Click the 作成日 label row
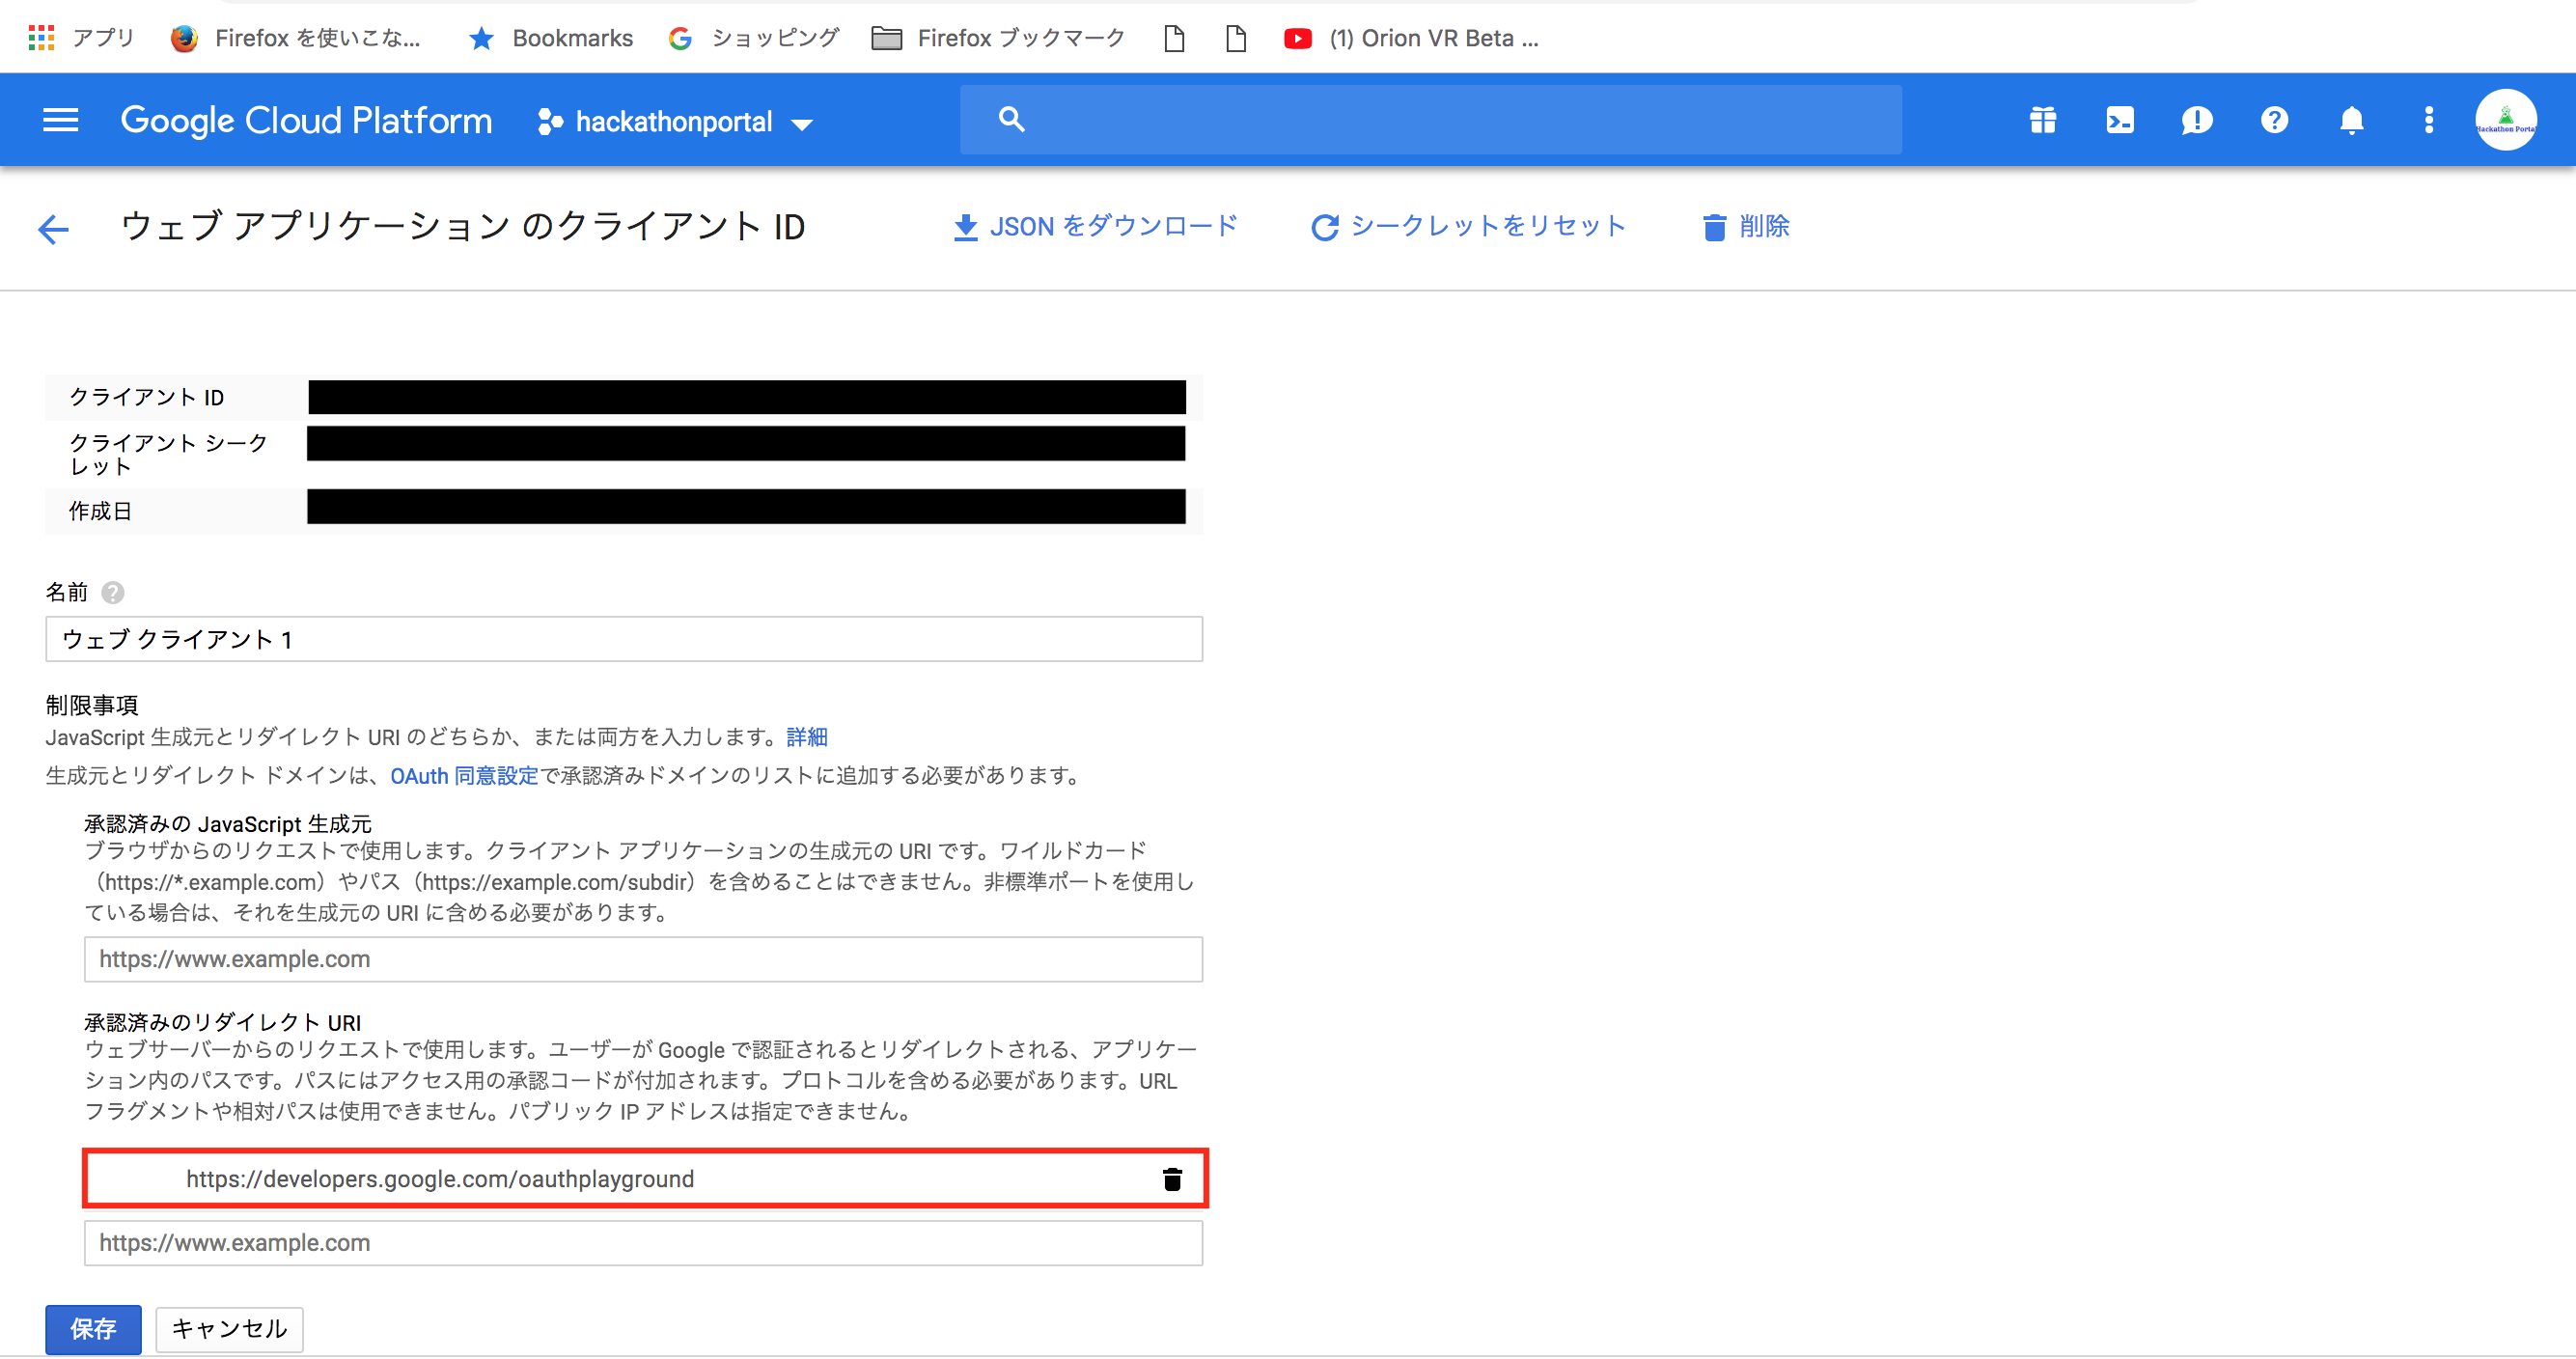The height and width of the screenshot is (1359, 2576). pyautogui.click(x=624, y=511)
